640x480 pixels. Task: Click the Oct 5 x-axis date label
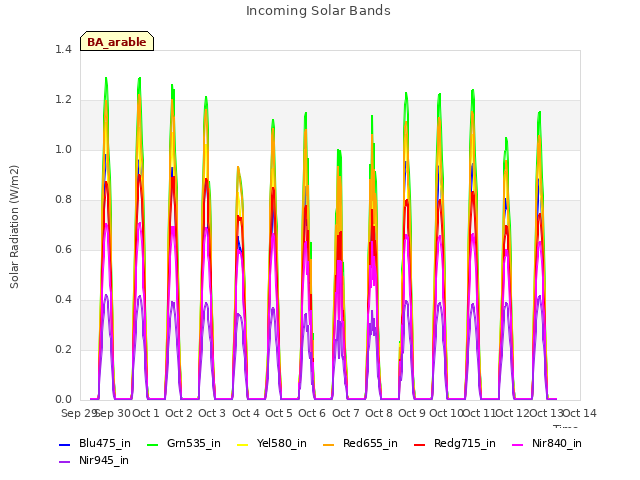[x=279, y=413]
